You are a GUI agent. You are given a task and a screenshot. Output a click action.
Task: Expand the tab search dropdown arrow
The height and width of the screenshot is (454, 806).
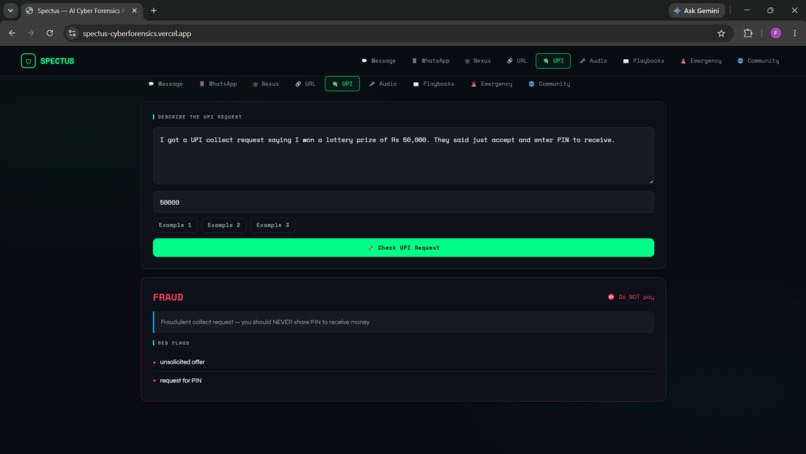coord(10,10)
